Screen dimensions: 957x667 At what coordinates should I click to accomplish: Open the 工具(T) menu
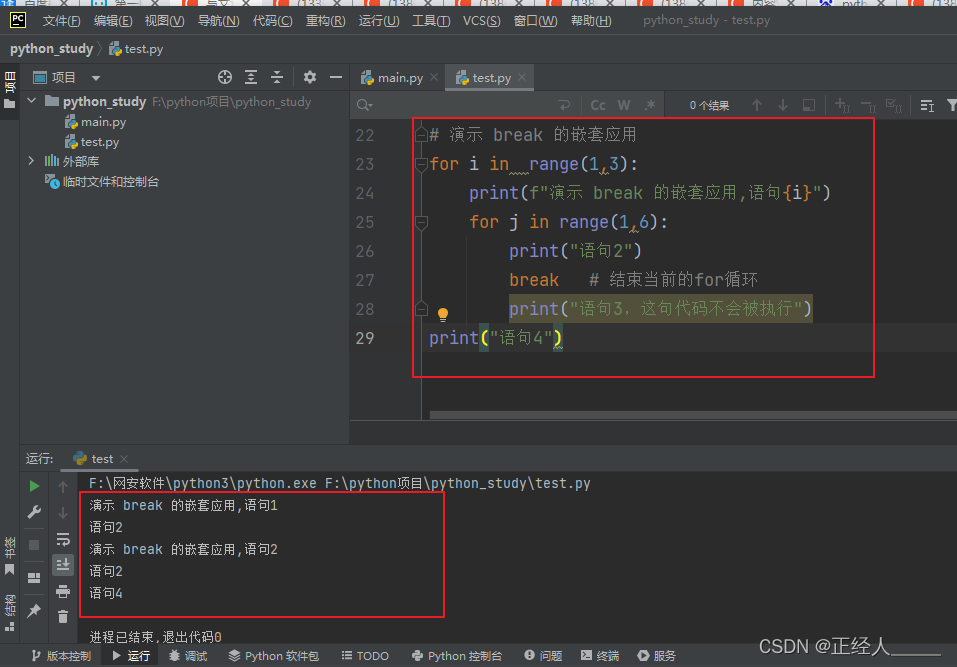coord(431,21)
